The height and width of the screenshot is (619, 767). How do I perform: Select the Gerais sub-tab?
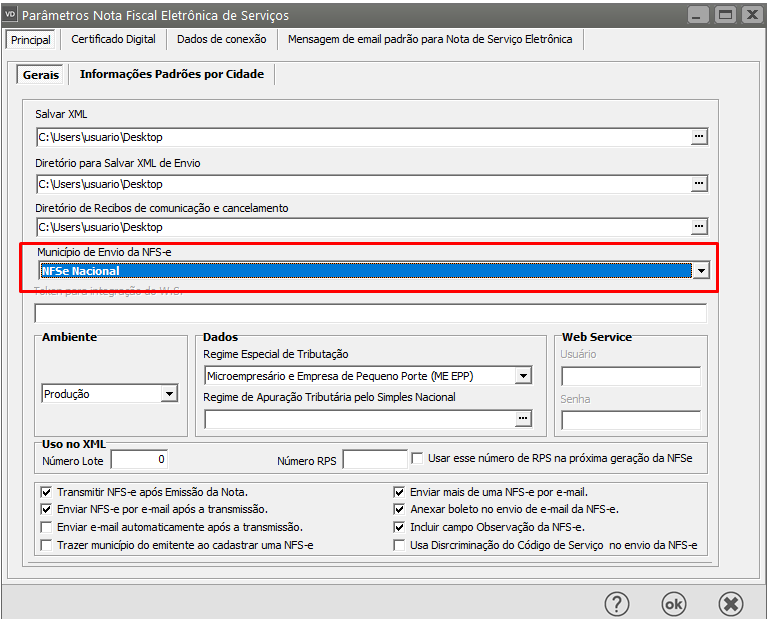point(41,75)
